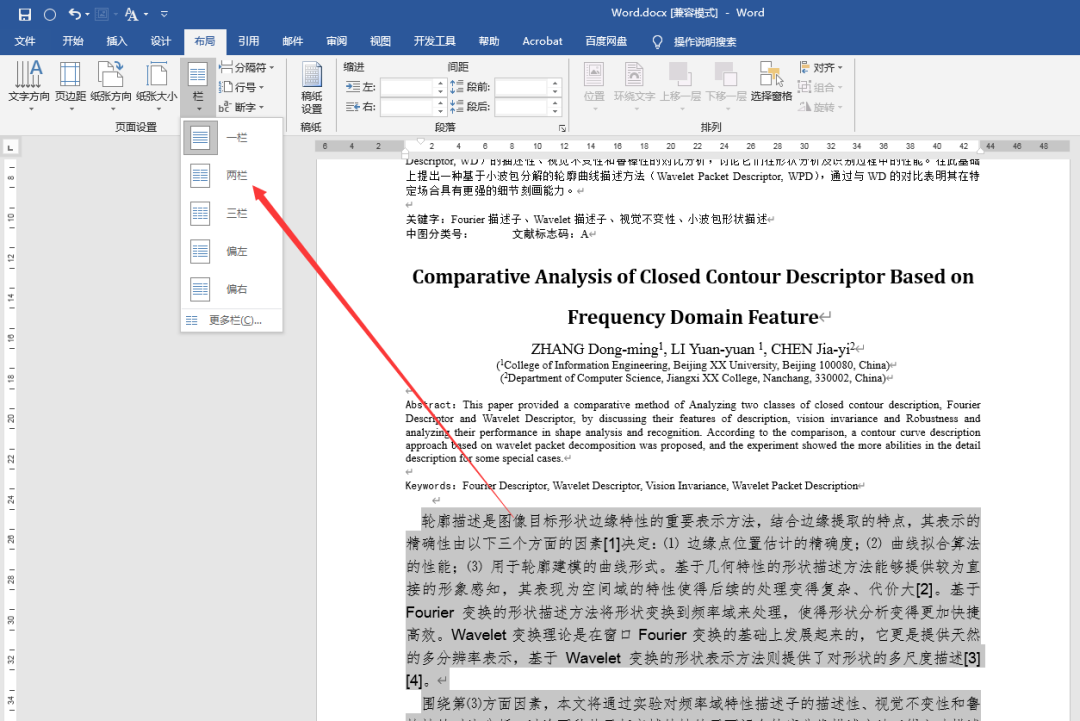Click the left indent 左 input field

tap(408, 87)
